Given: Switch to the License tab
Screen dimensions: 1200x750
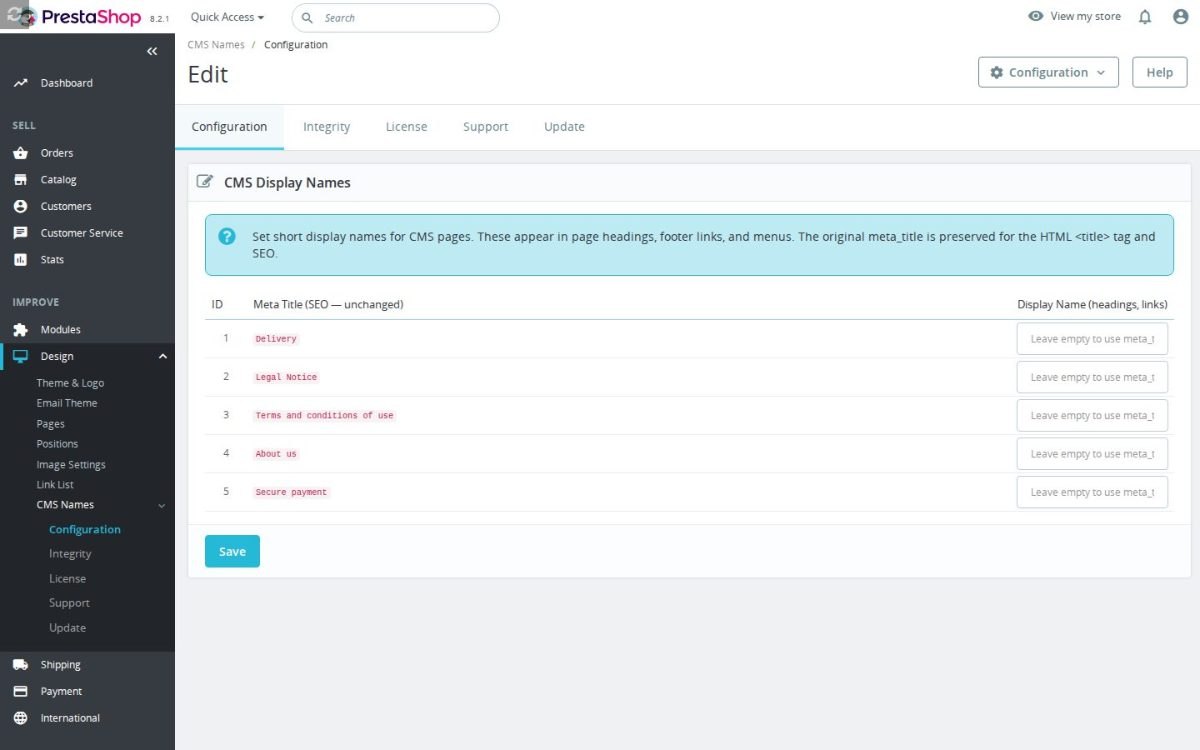Looking at the screenshot, I should click(406, 127).
